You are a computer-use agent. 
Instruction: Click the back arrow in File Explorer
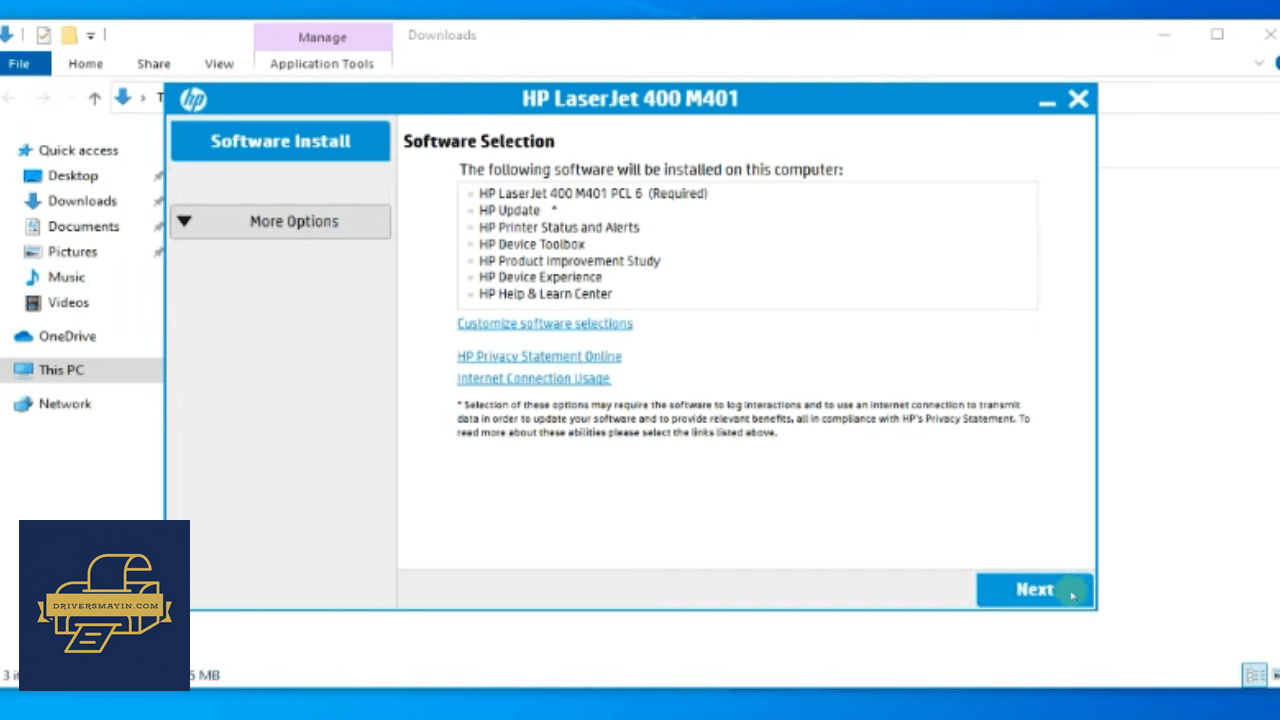(9, 98)
